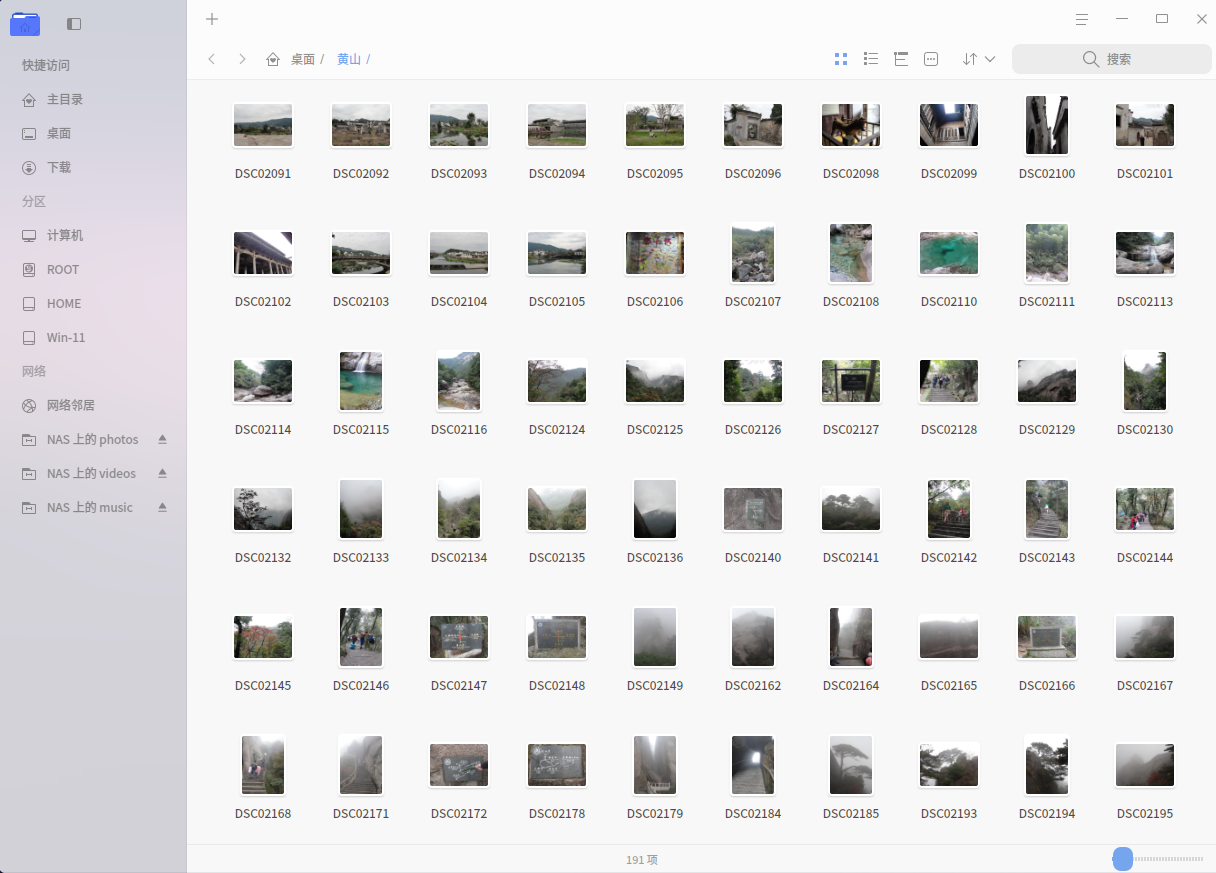Open the sort order dropdown
1216x873 pixels.
(x=979, y=59)
